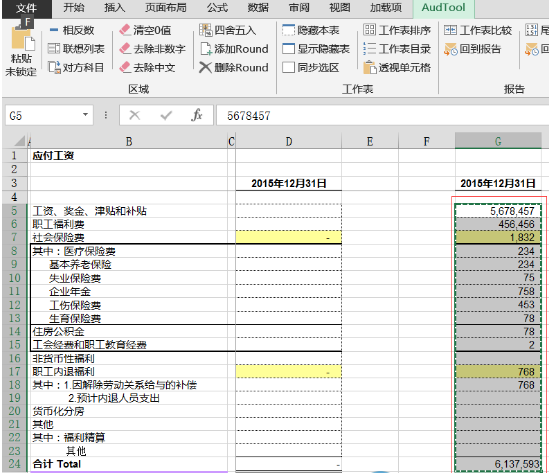549x473 pixels.
Task: Click the select-all corner triangle
Action: (20, 141)
